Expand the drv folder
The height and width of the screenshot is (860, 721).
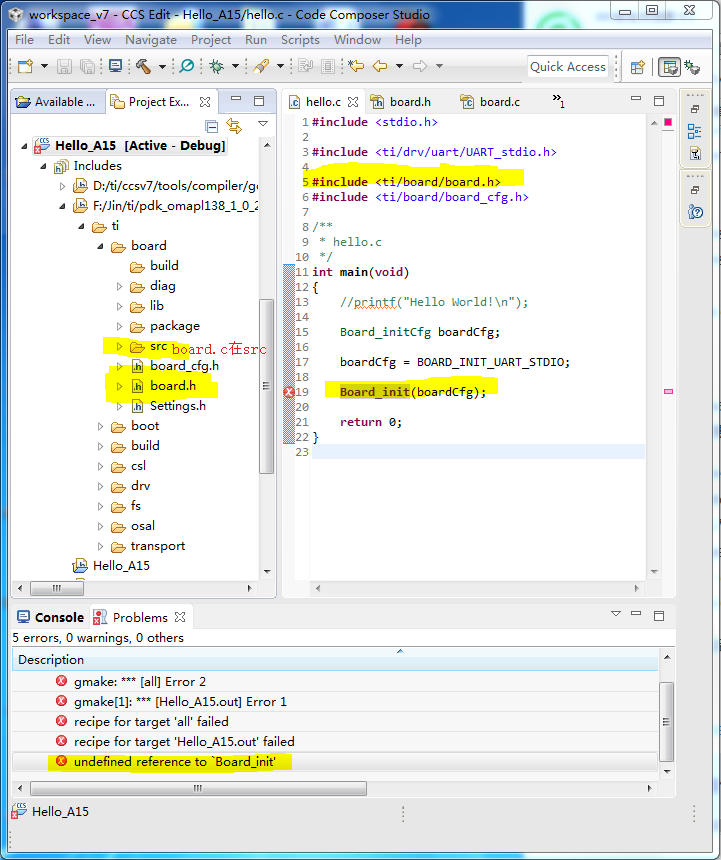(x=100, y=486)
